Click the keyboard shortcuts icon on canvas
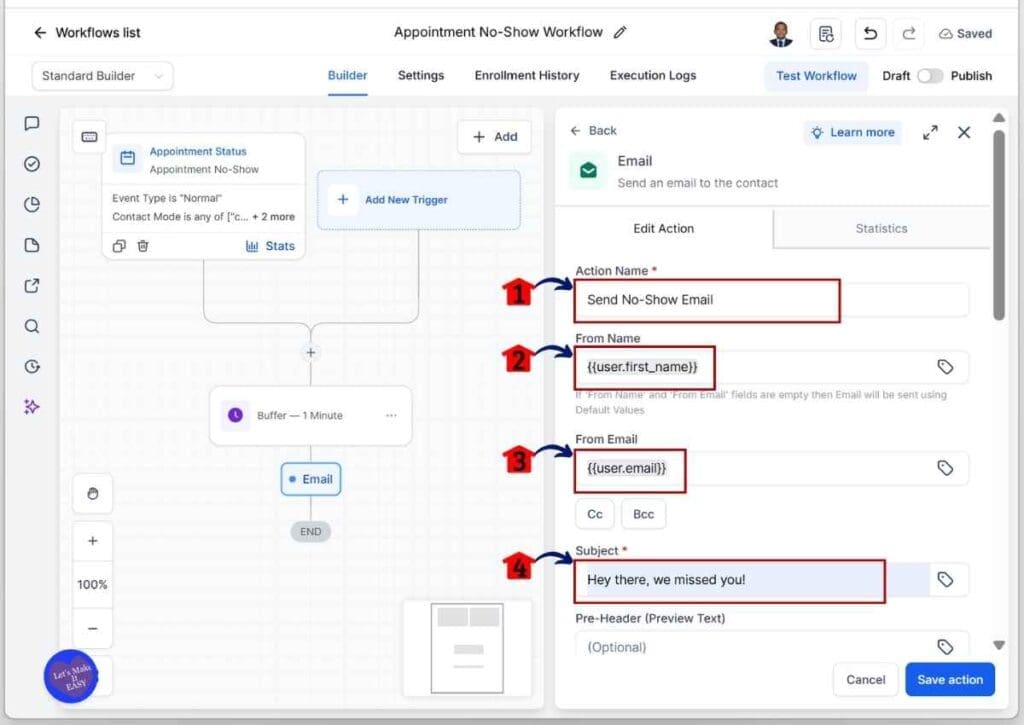1024x725 pixels. click(89, 137)
